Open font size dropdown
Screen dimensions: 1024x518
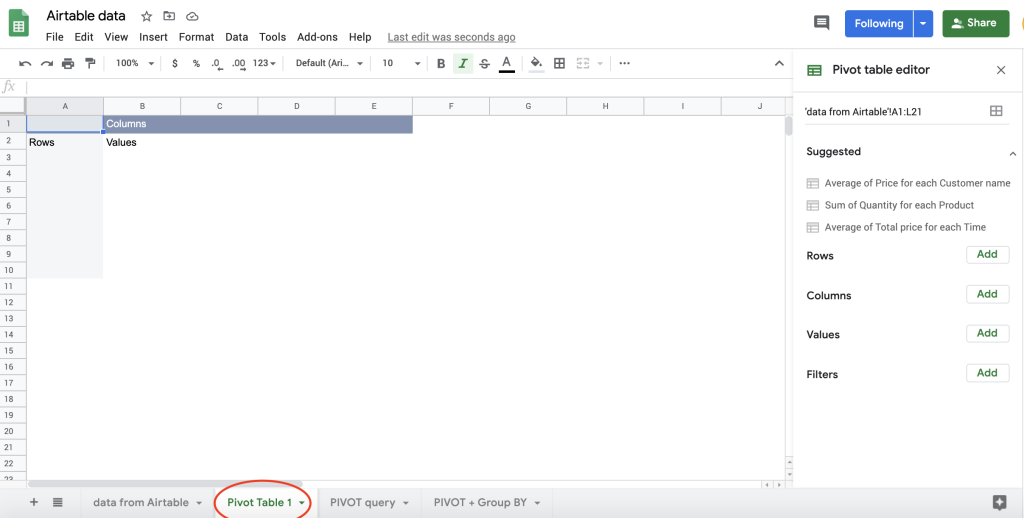click(x=401, y=63)
